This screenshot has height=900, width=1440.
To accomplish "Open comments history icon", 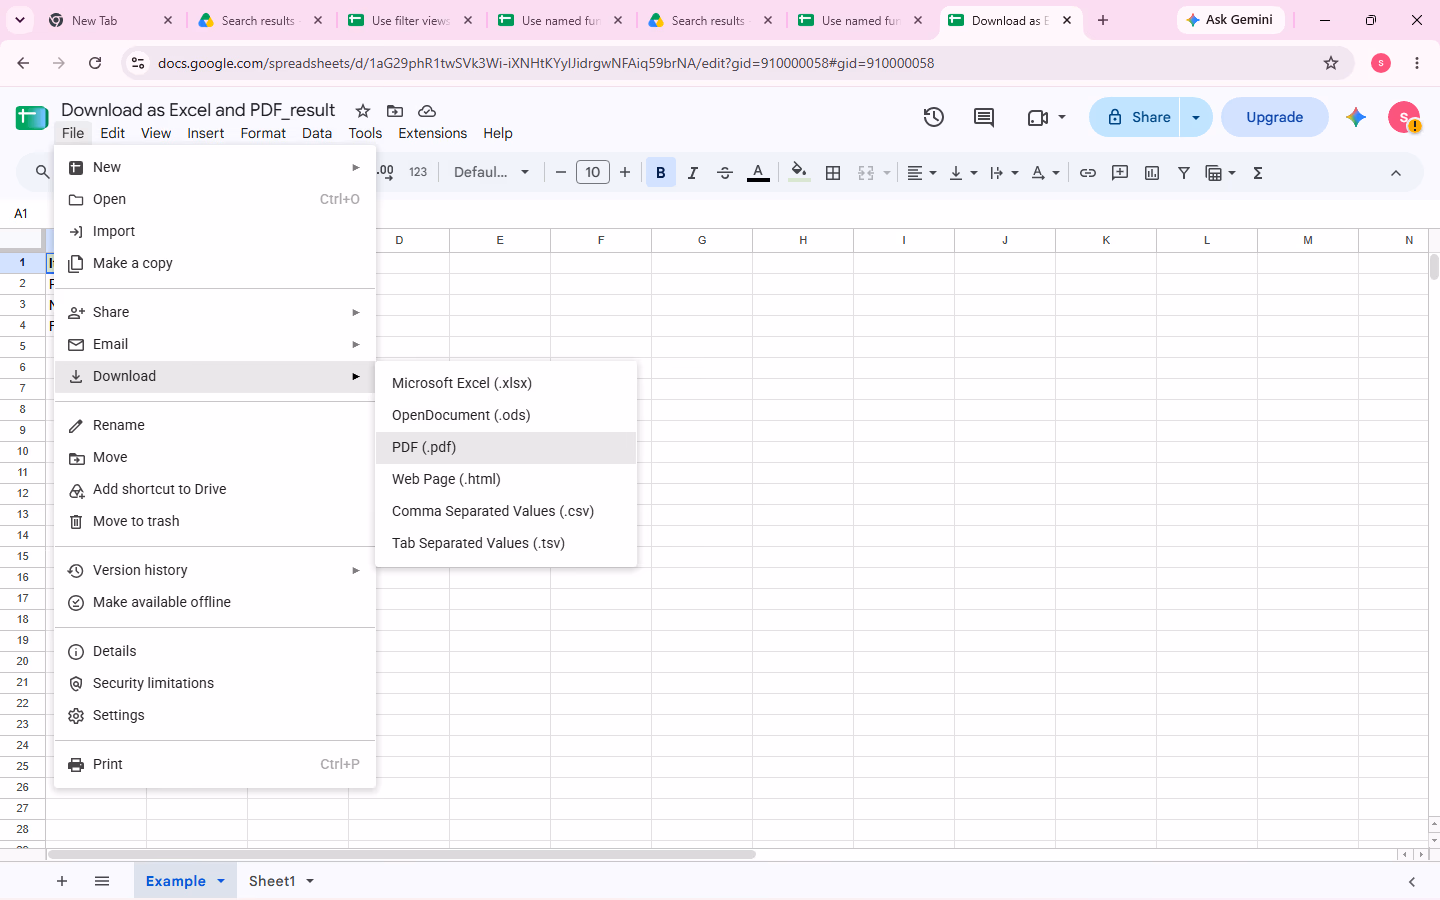I will pos(984,117).
